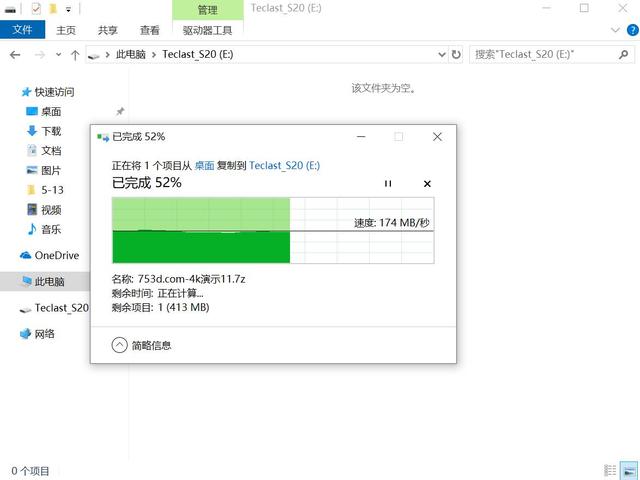Click the copy progress speed graph
This screenshot has height=480, width=640.
tap(273, 230)
